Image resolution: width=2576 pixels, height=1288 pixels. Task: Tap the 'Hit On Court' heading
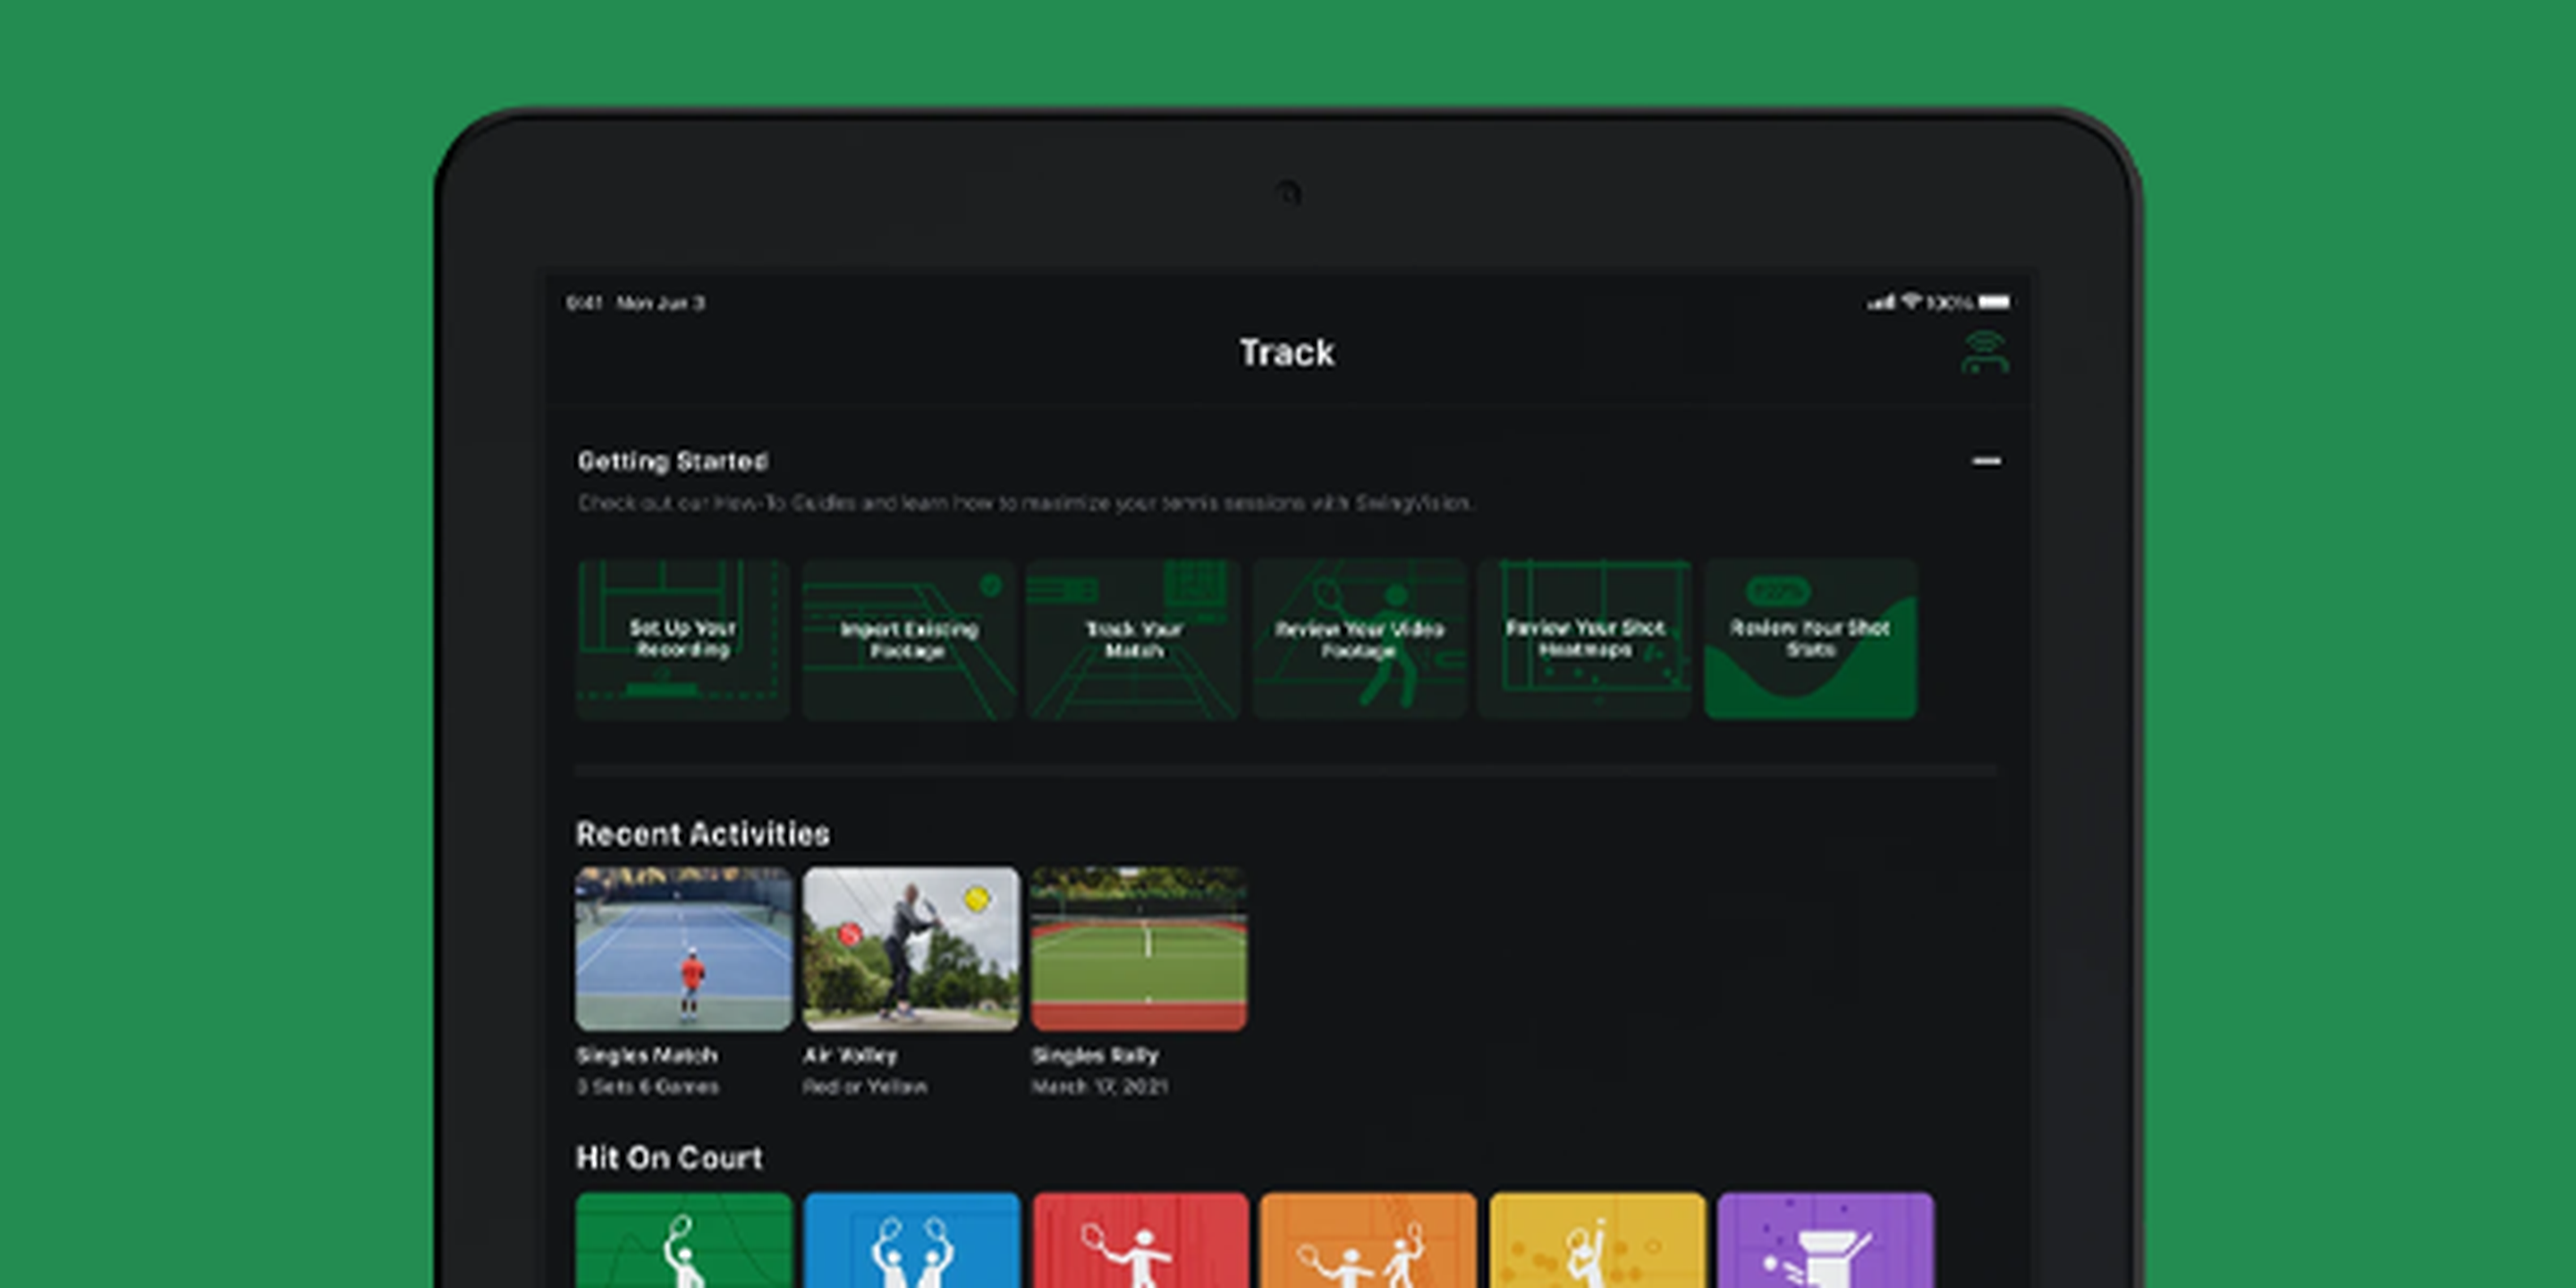click(669, 1157)
